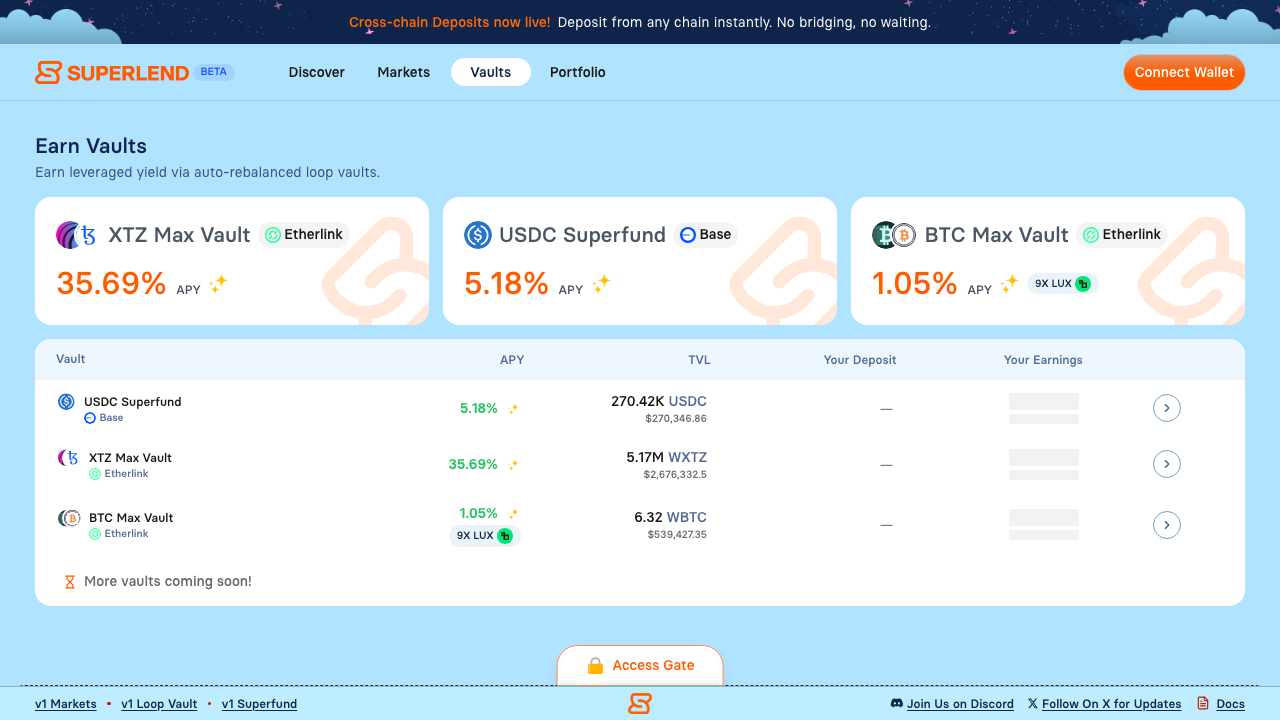
Task: Click the Superlend logo in header
Action: [112, 72]
